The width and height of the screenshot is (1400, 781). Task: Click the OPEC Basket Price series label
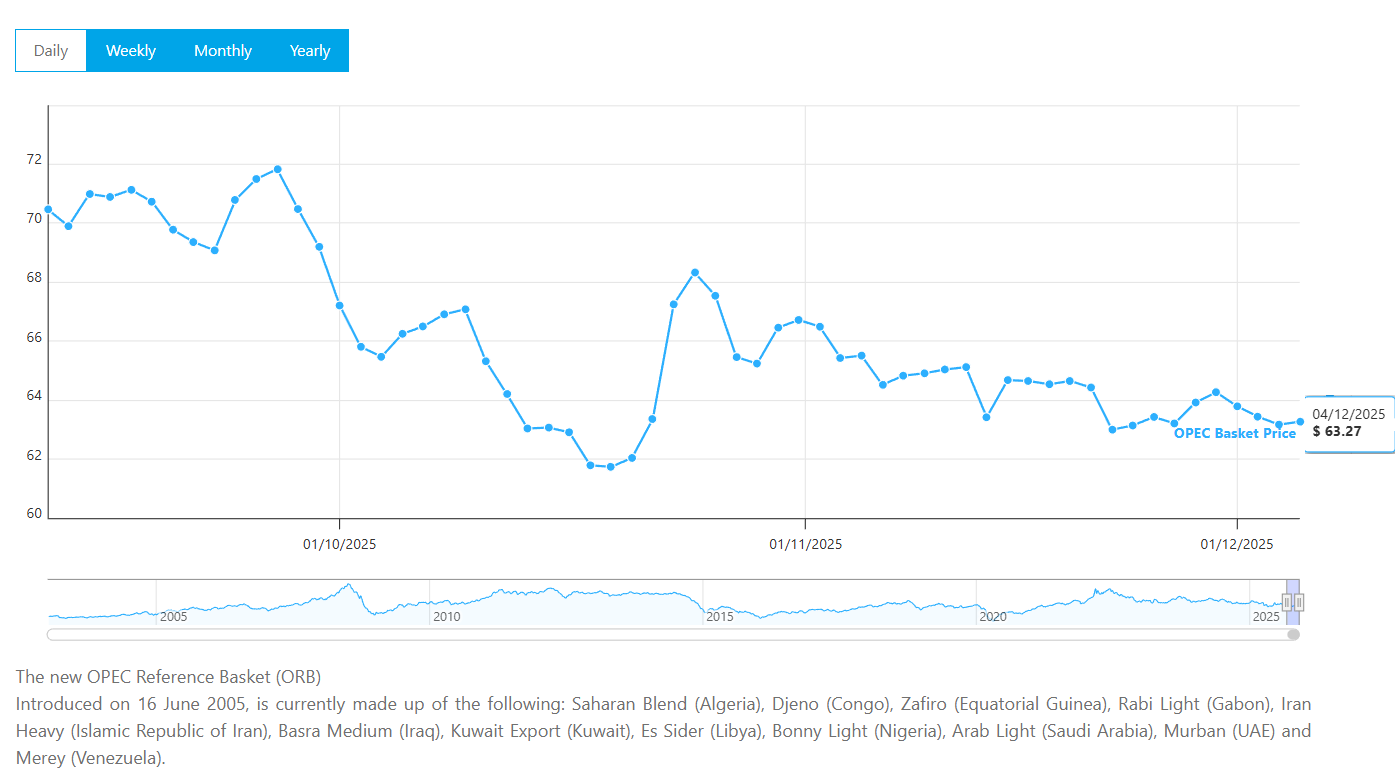pos(1234,434)
